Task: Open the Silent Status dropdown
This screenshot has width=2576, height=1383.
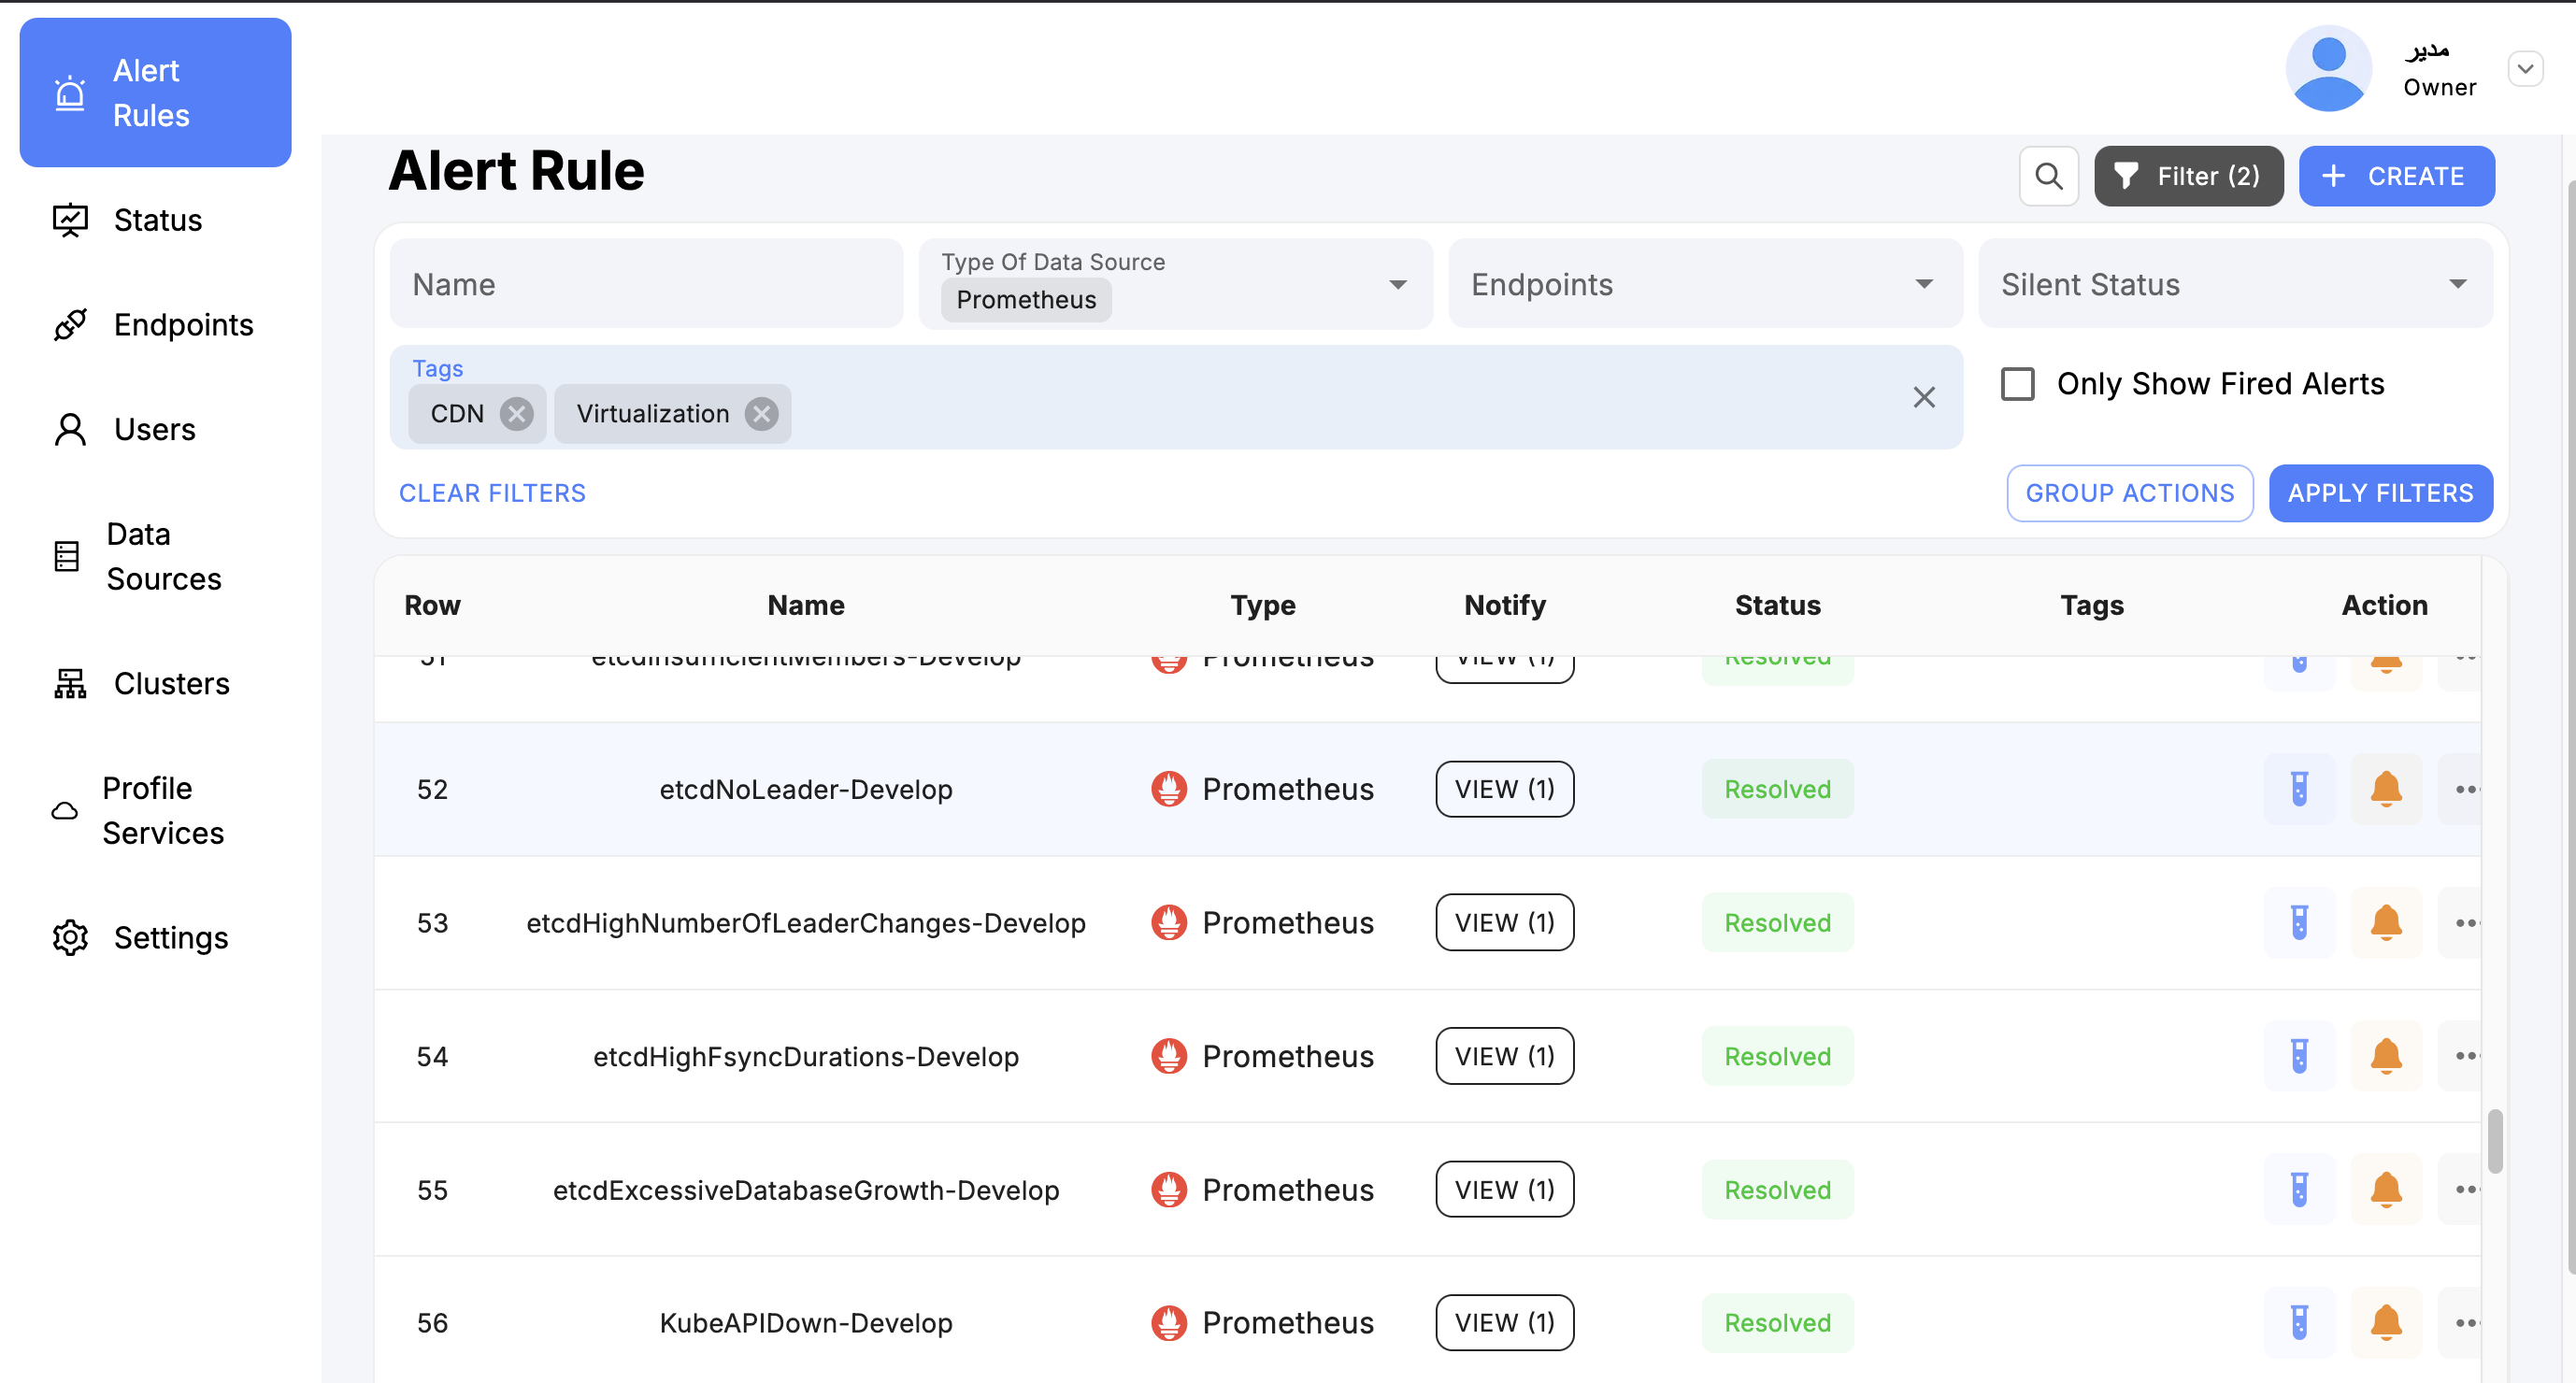Action: pyautogui.click(x=2235, y=284)
